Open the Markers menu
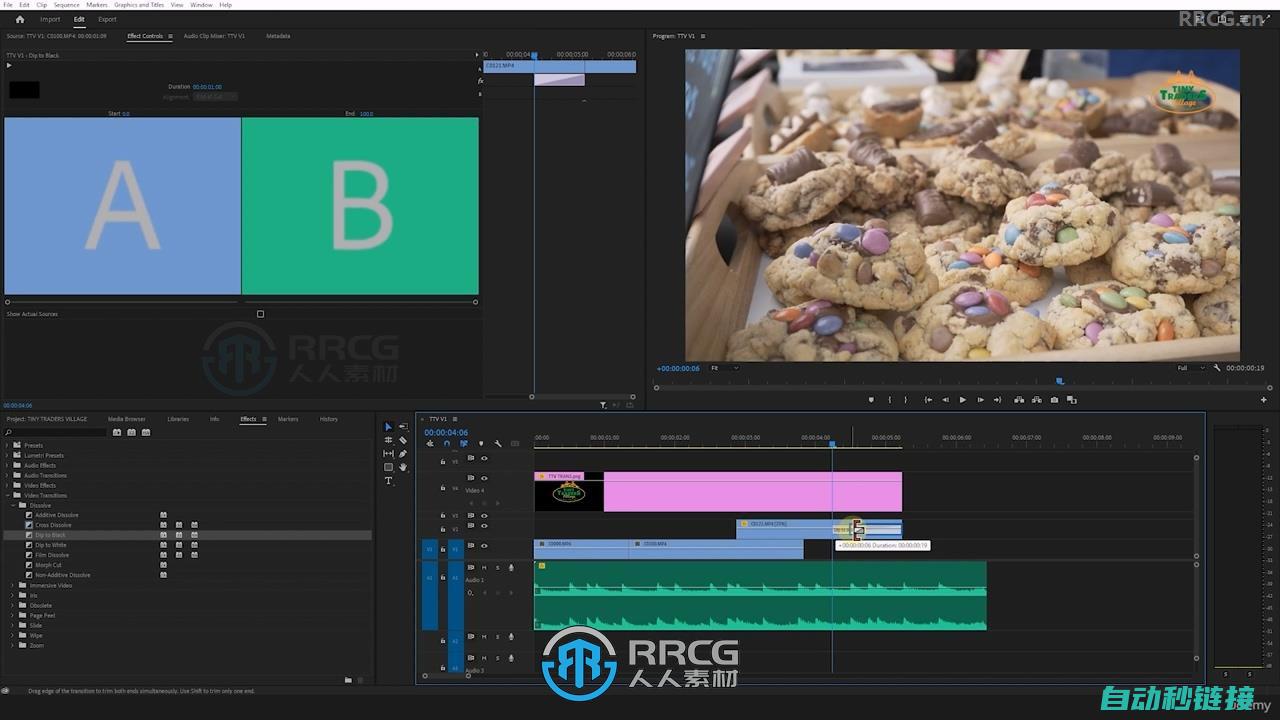The image size is (1280, 720). pos(97,5)
